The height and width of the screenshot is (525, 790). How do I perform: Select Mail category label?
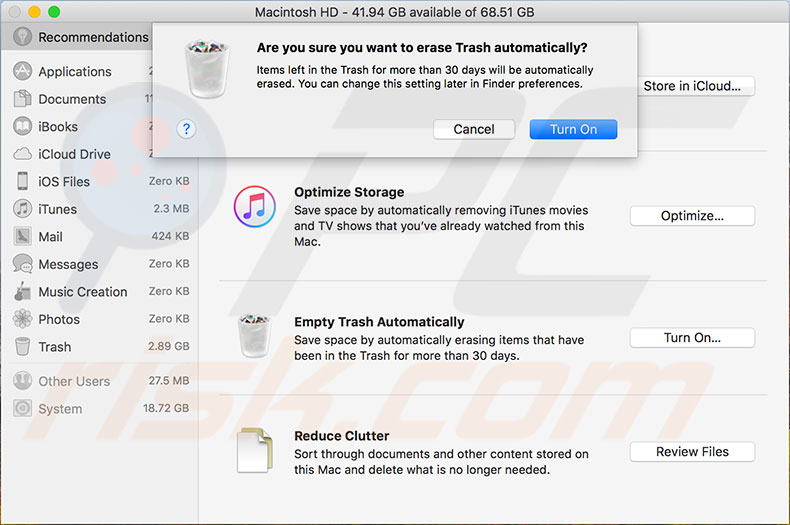pos(50,237)
